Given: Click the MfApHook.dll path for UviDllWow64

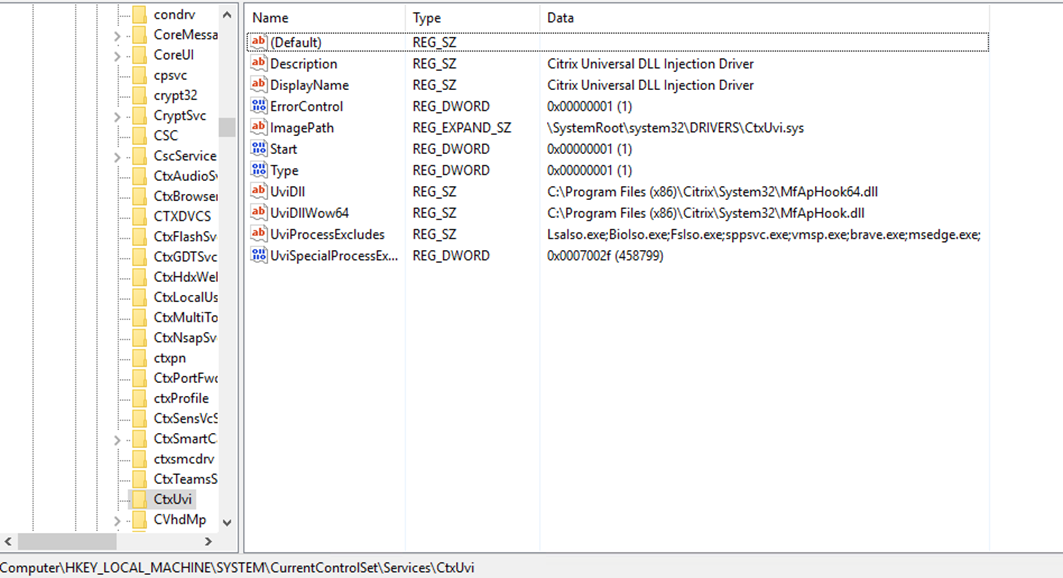Looking at the screenshot, I should pos(706,213).
